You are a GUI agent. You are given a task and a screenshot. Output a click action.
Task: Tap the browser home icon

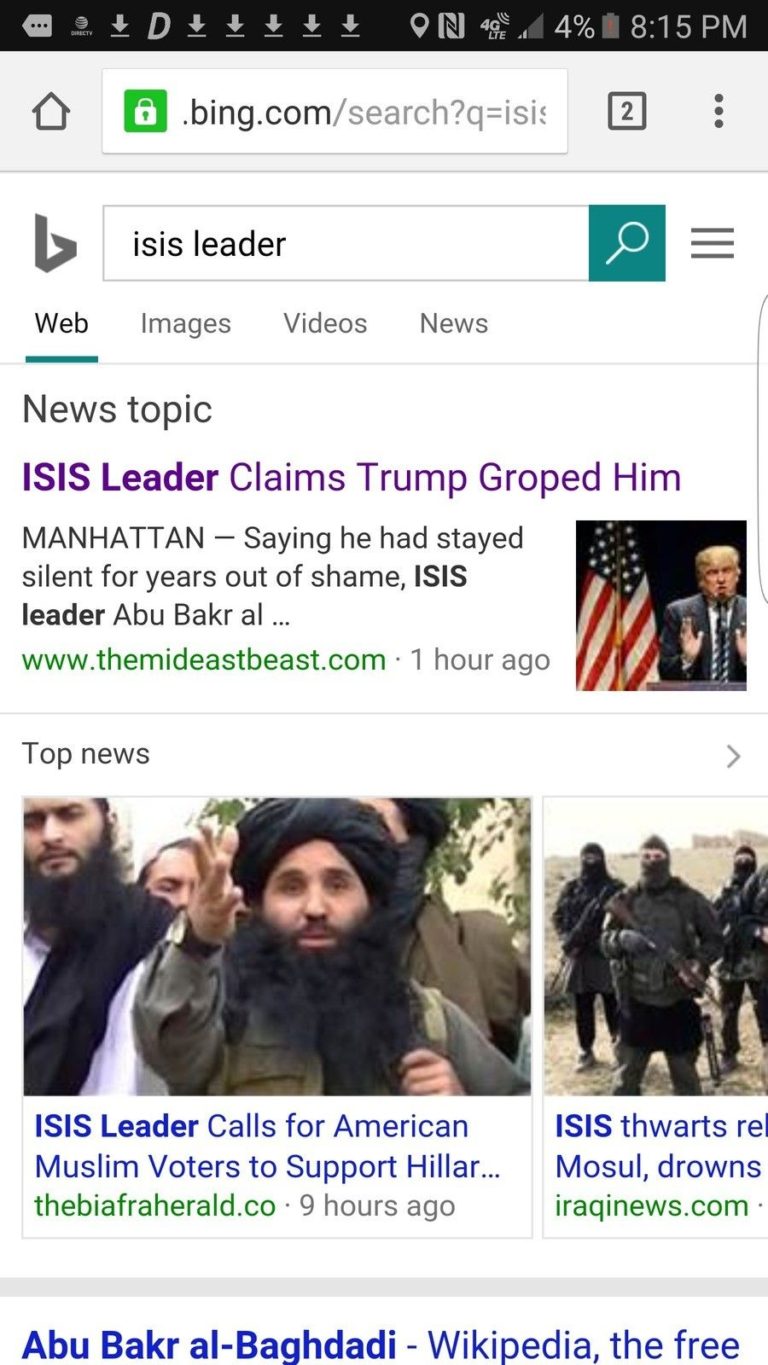[51, 111]
